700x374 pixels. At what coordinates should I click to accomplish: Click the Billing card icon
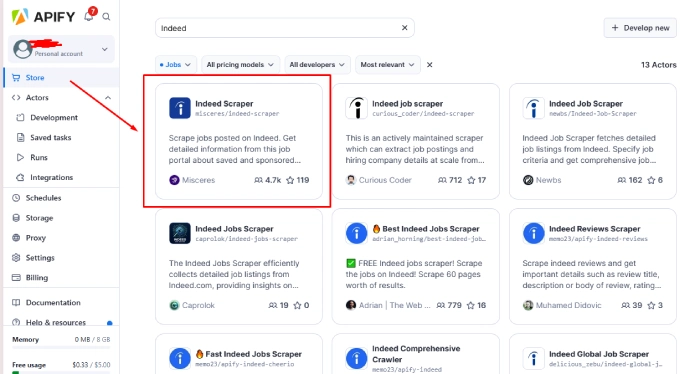coord(16,278)
